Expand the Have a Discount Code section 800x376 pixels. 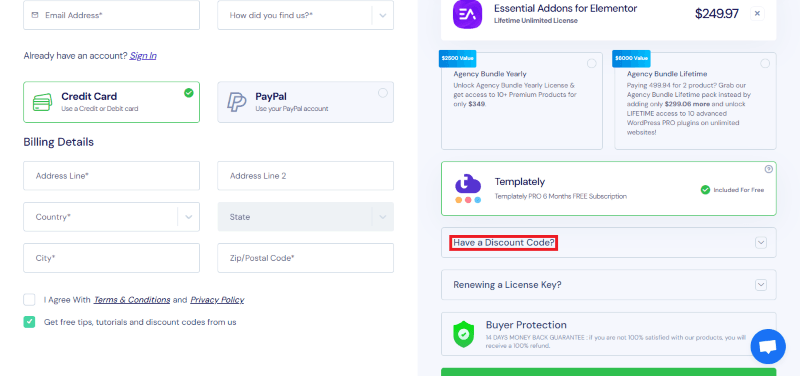click(x=609, y=243)
